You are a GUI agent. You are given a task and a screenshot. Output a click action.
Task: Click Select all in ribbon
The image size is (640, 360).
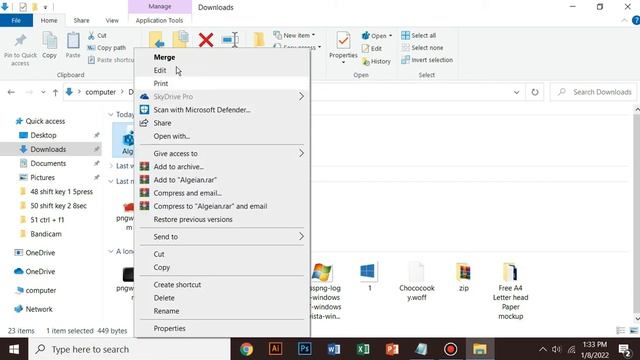(x=419, y=36)
